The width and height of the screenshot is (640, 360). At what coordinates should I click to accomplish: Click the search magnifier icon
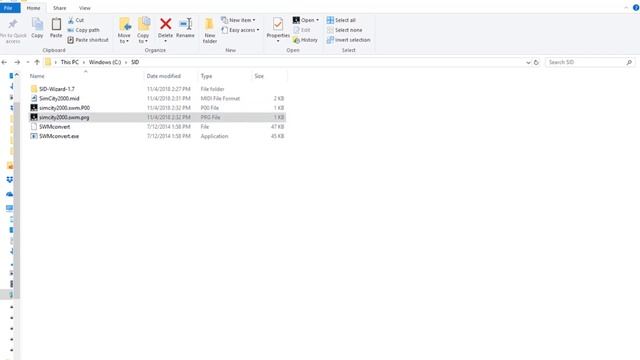click(x=629, y=62)
